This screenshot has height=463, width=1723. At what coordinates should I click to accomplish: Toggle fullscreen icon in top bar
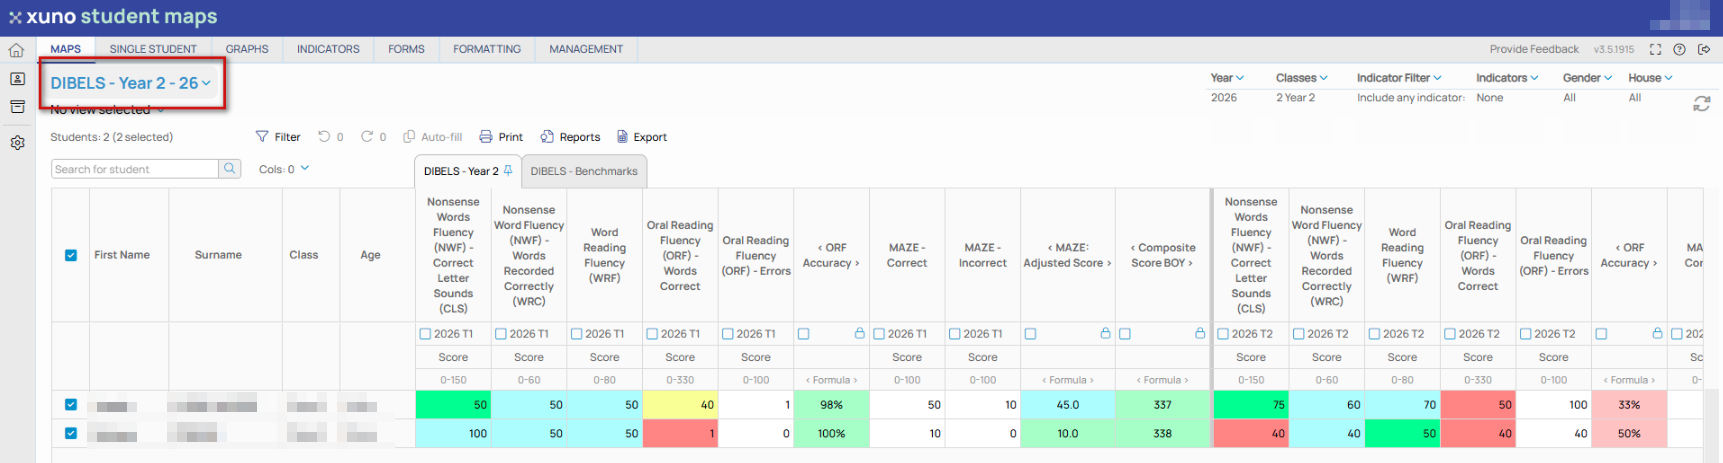pyautogui.click(x=1655, y=49)
